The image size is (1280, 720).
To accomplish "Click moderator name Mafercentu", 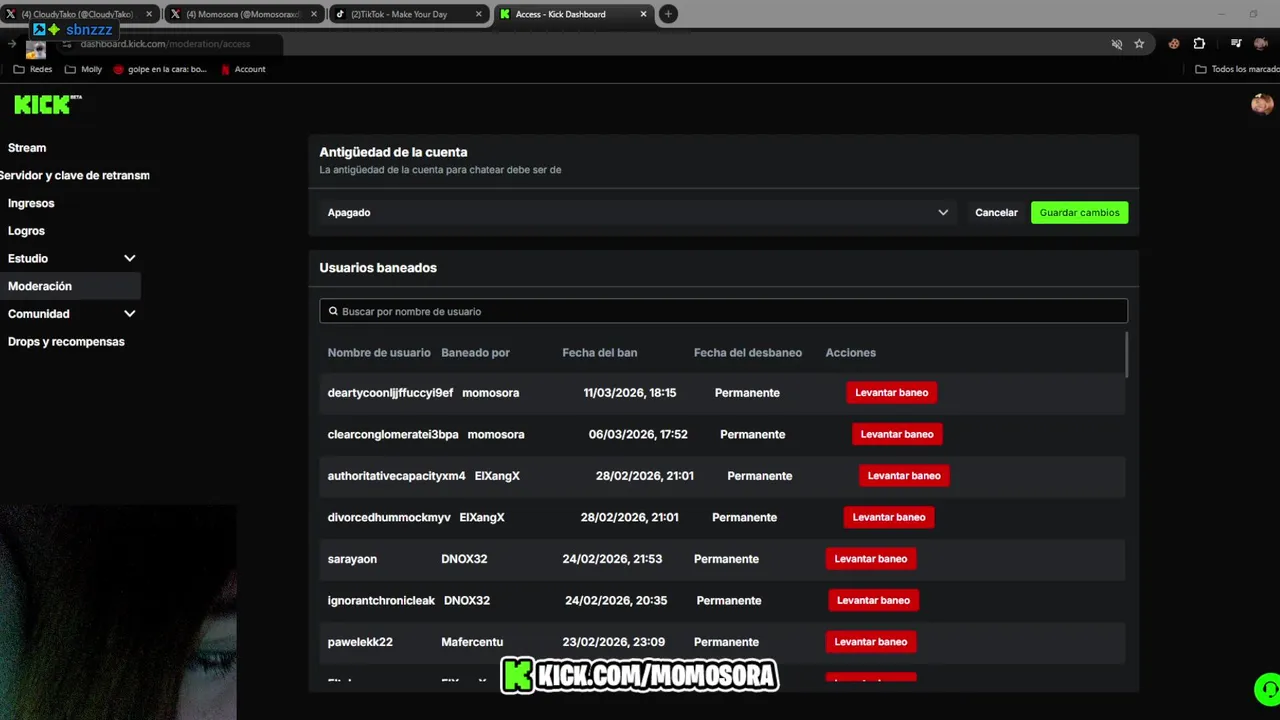I will pos(472,642).
